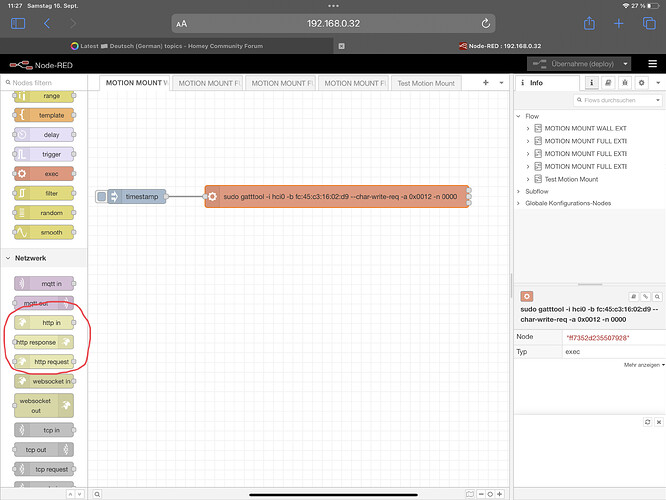The image size is (666, 500).
Task: Select the smooth node in palette
Action: [x=44, y=232]
